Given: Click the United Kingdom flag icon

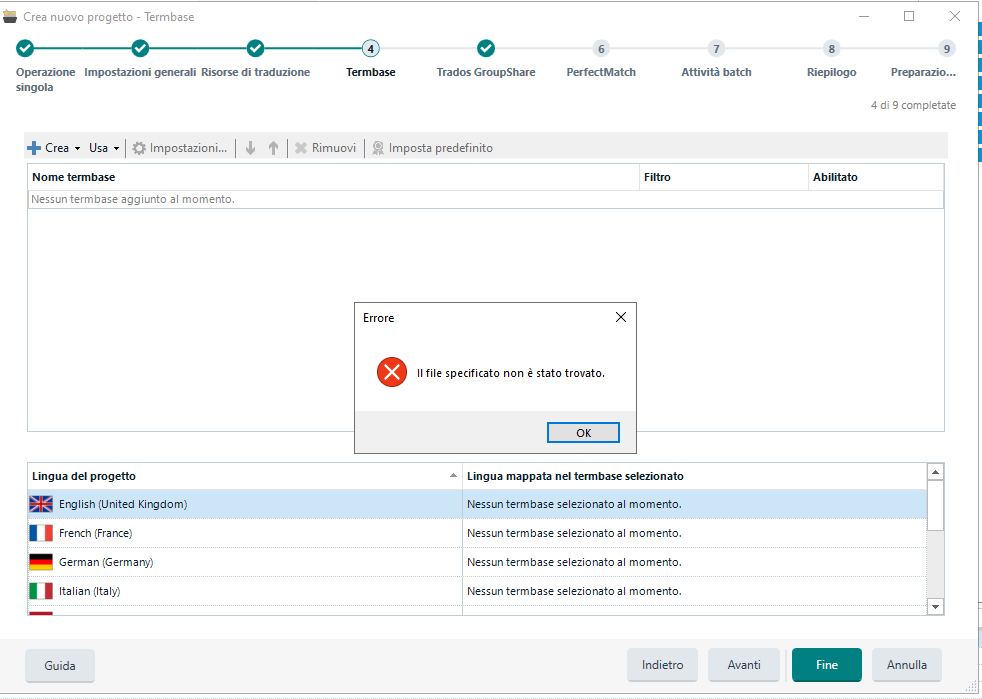Looking at the screenshot, I should 41,504.
